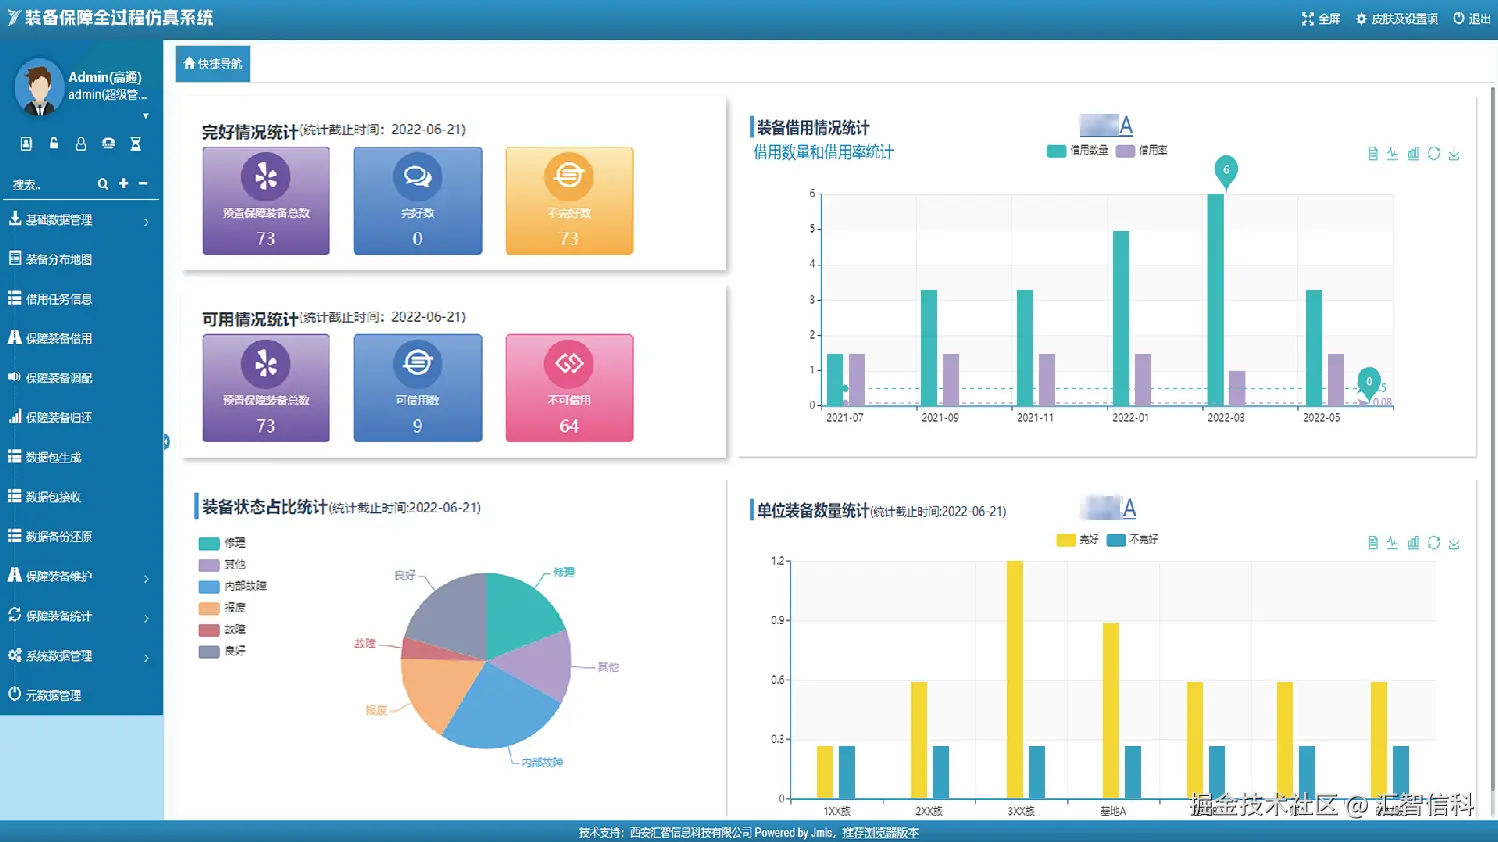The image size is (1498, 842).
Task: Open 皮肤及设置项 in the header
Action: [1397, 19]
